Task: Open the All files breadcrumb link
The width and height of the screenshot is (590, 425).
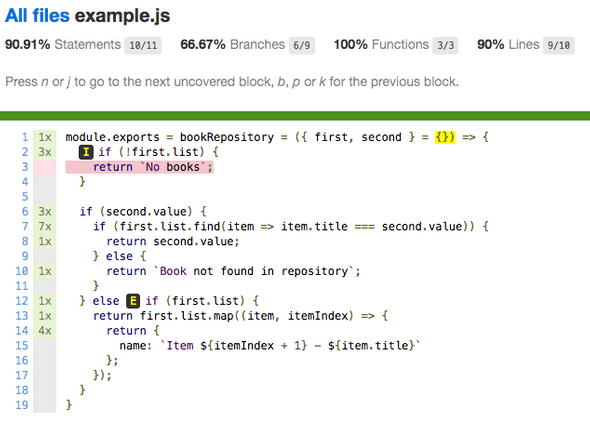Action: click(x=37, y=16)
